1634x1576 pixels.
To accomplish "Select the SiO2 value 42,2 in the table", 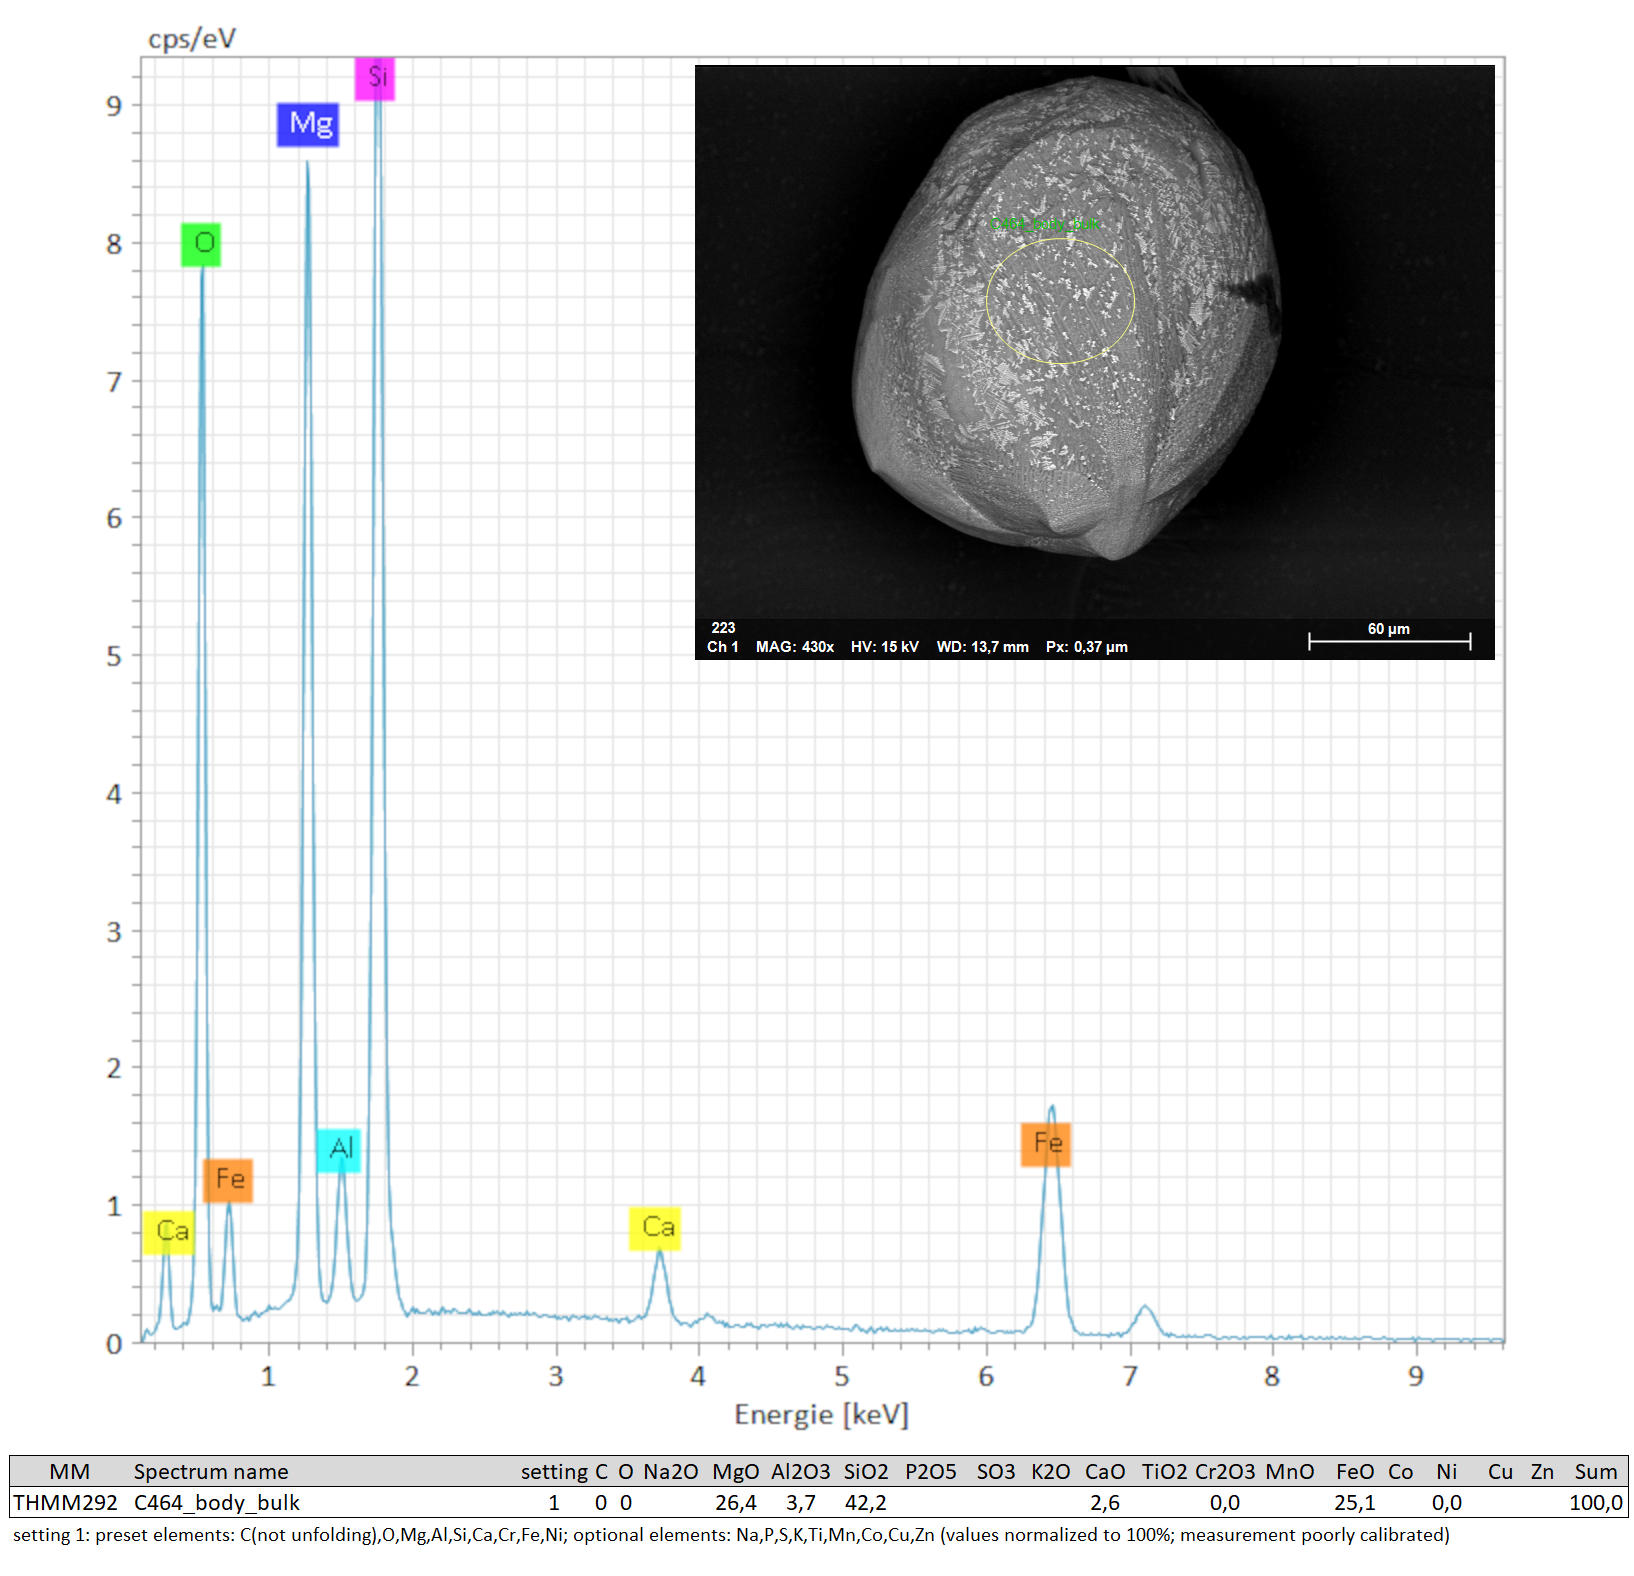I will coord(865,1502).
